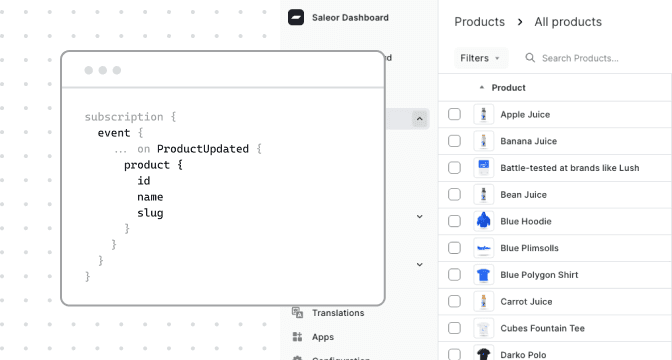
Task: Click the subscription keyword in code window
Action: point(124,117)
